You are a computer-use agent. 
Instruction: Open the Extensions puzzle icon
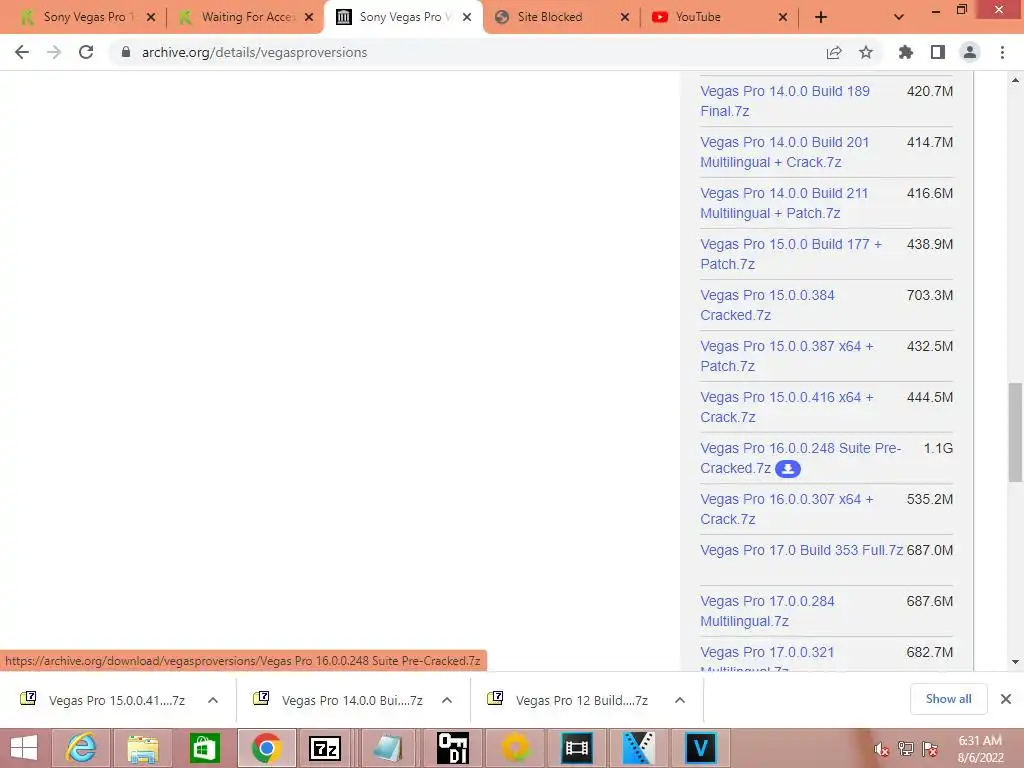pyautogui.click(x=906, y=52)
